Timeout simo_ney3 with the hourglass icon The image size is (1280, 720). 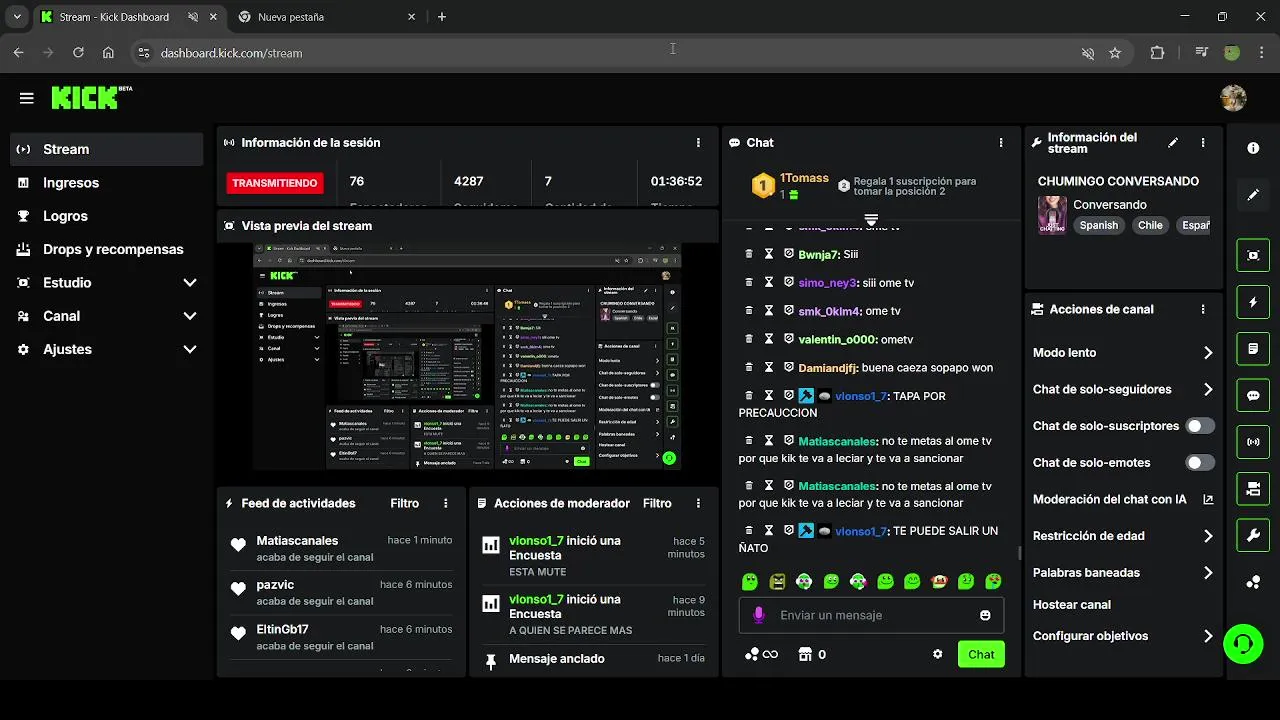click(x=769, y=283)
